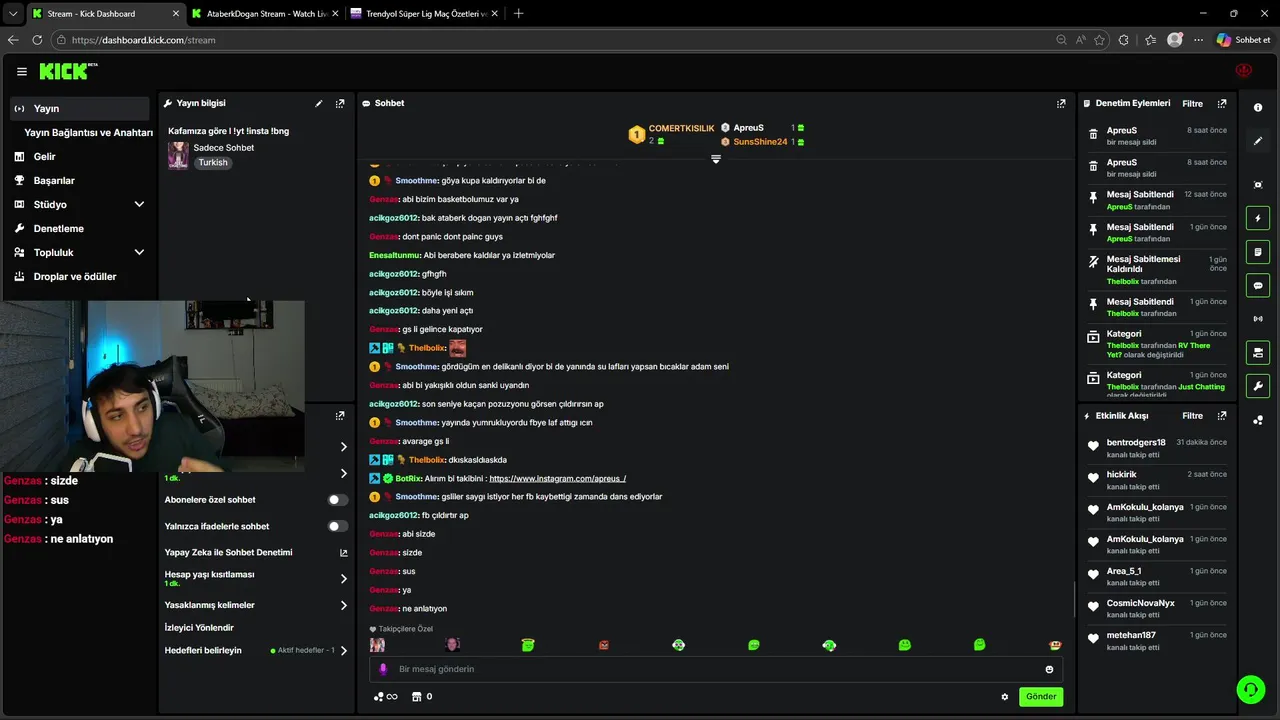1280x720 pixels.
Task: Toggle the wrench moderation icon in the right sidebar
Action: 1258,386
